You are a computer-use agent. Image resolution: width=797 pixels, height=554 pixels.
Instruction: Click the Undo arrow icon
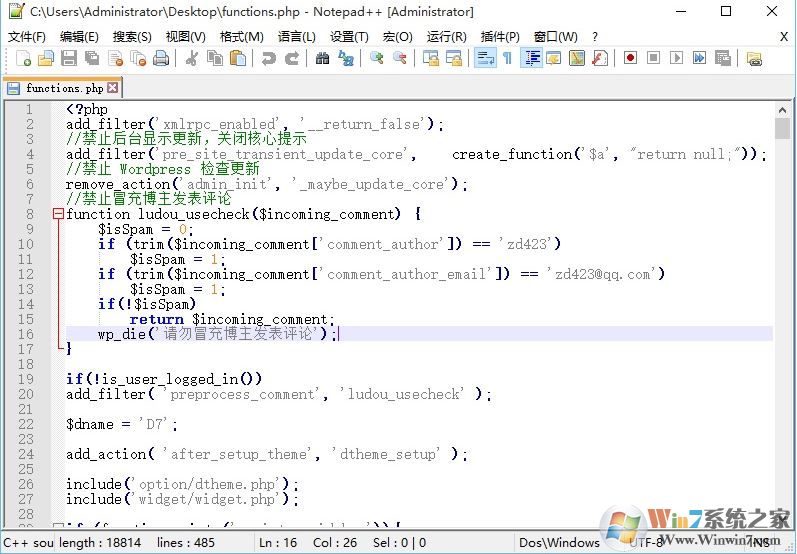pos(268,59)
